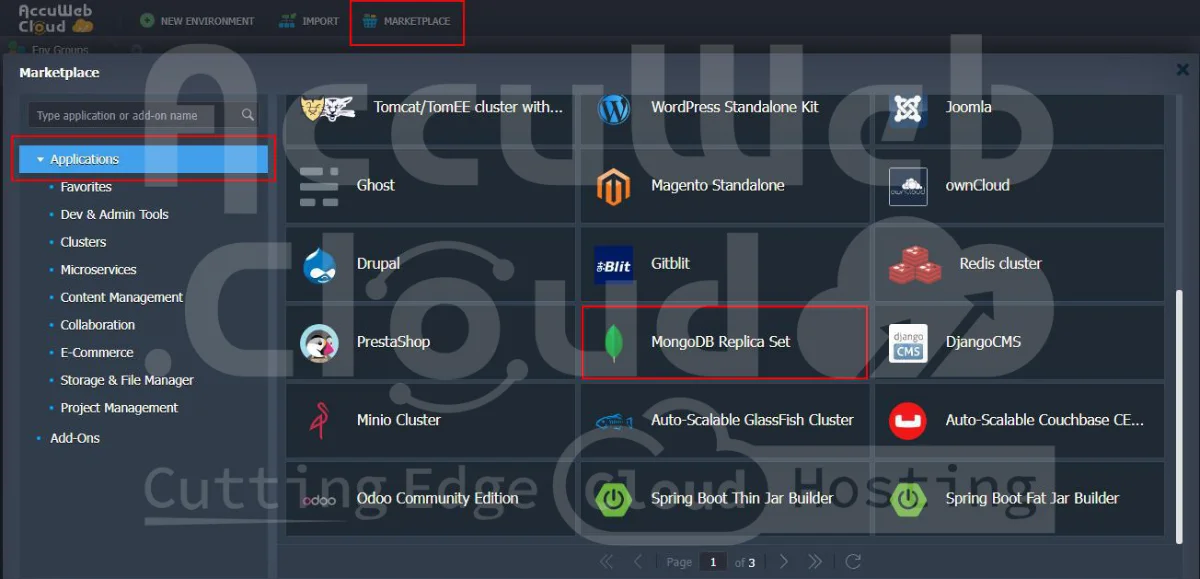Open the Favorites category
The width and height of the screenshot is (1200, 579).
tap(86, 187)
